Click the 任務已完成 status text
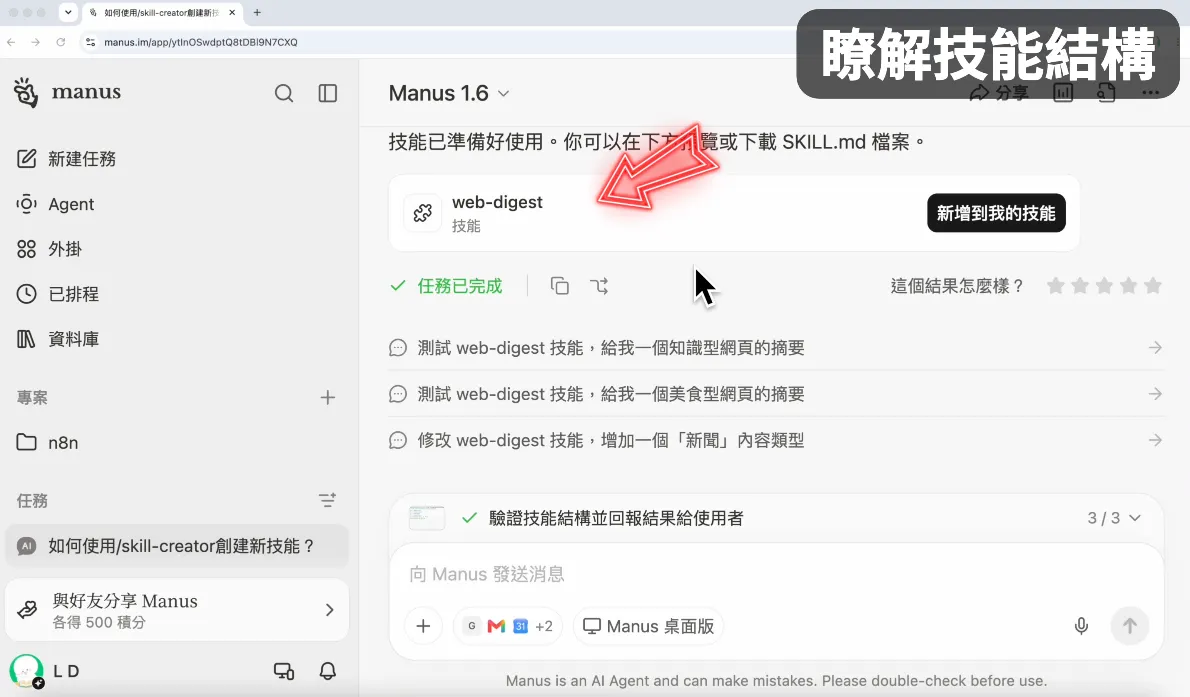 [x=460, y=286]
